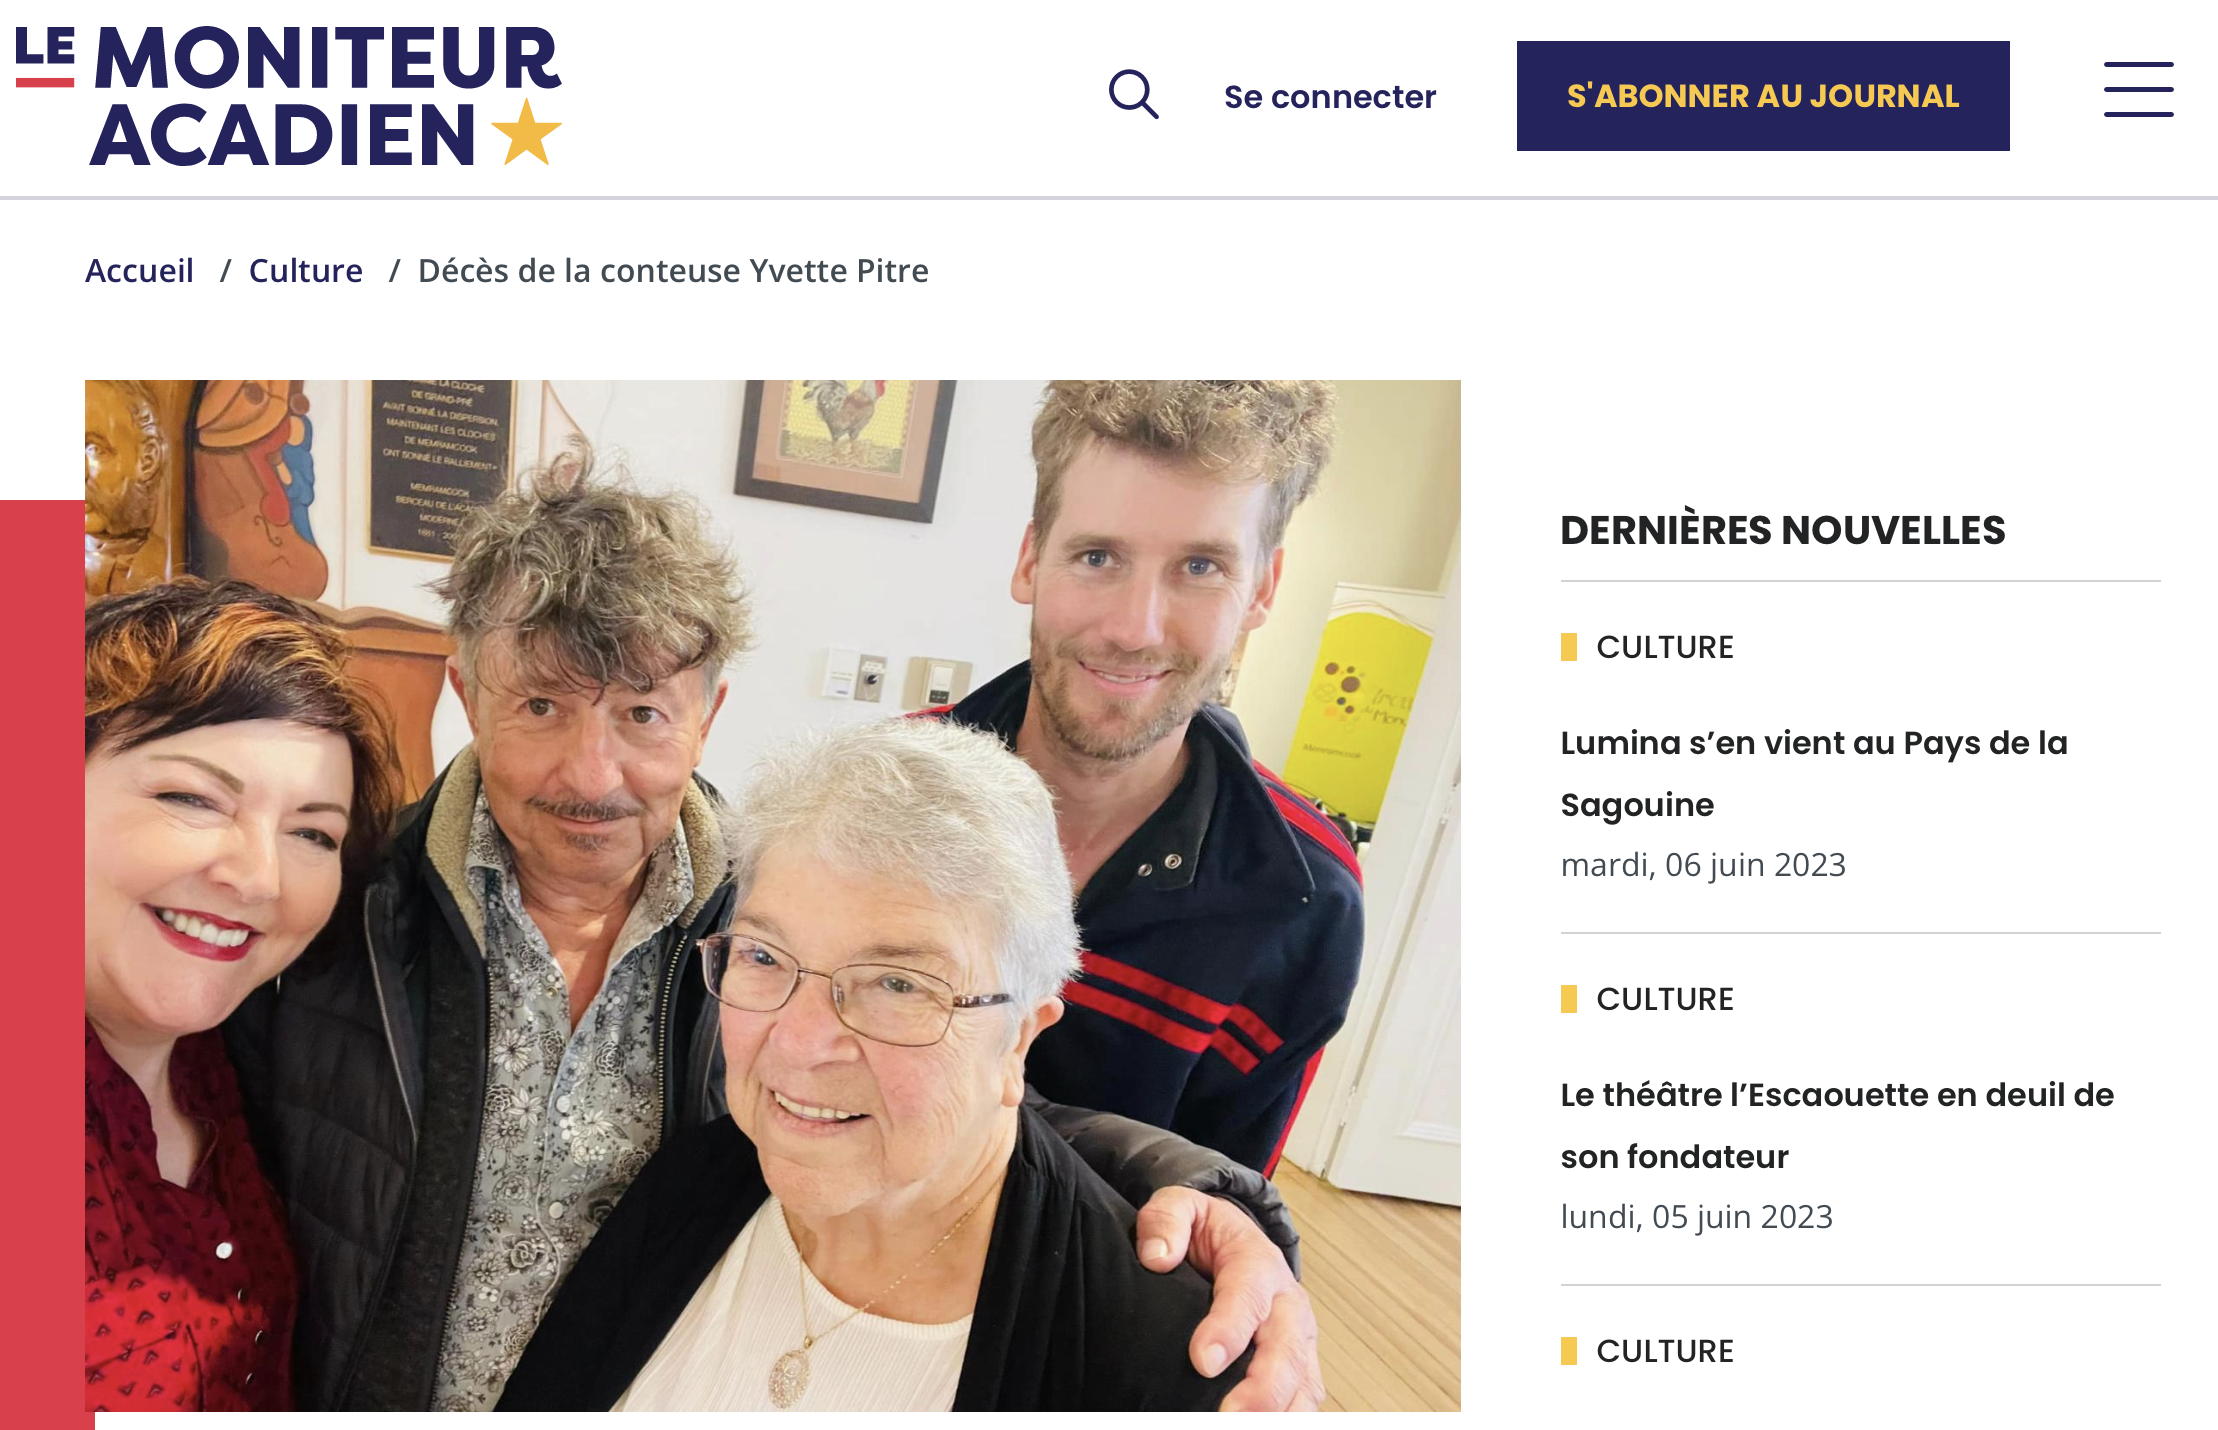
Task: Go to Accueil breadcrumb
Action: (x=139, y=270)
